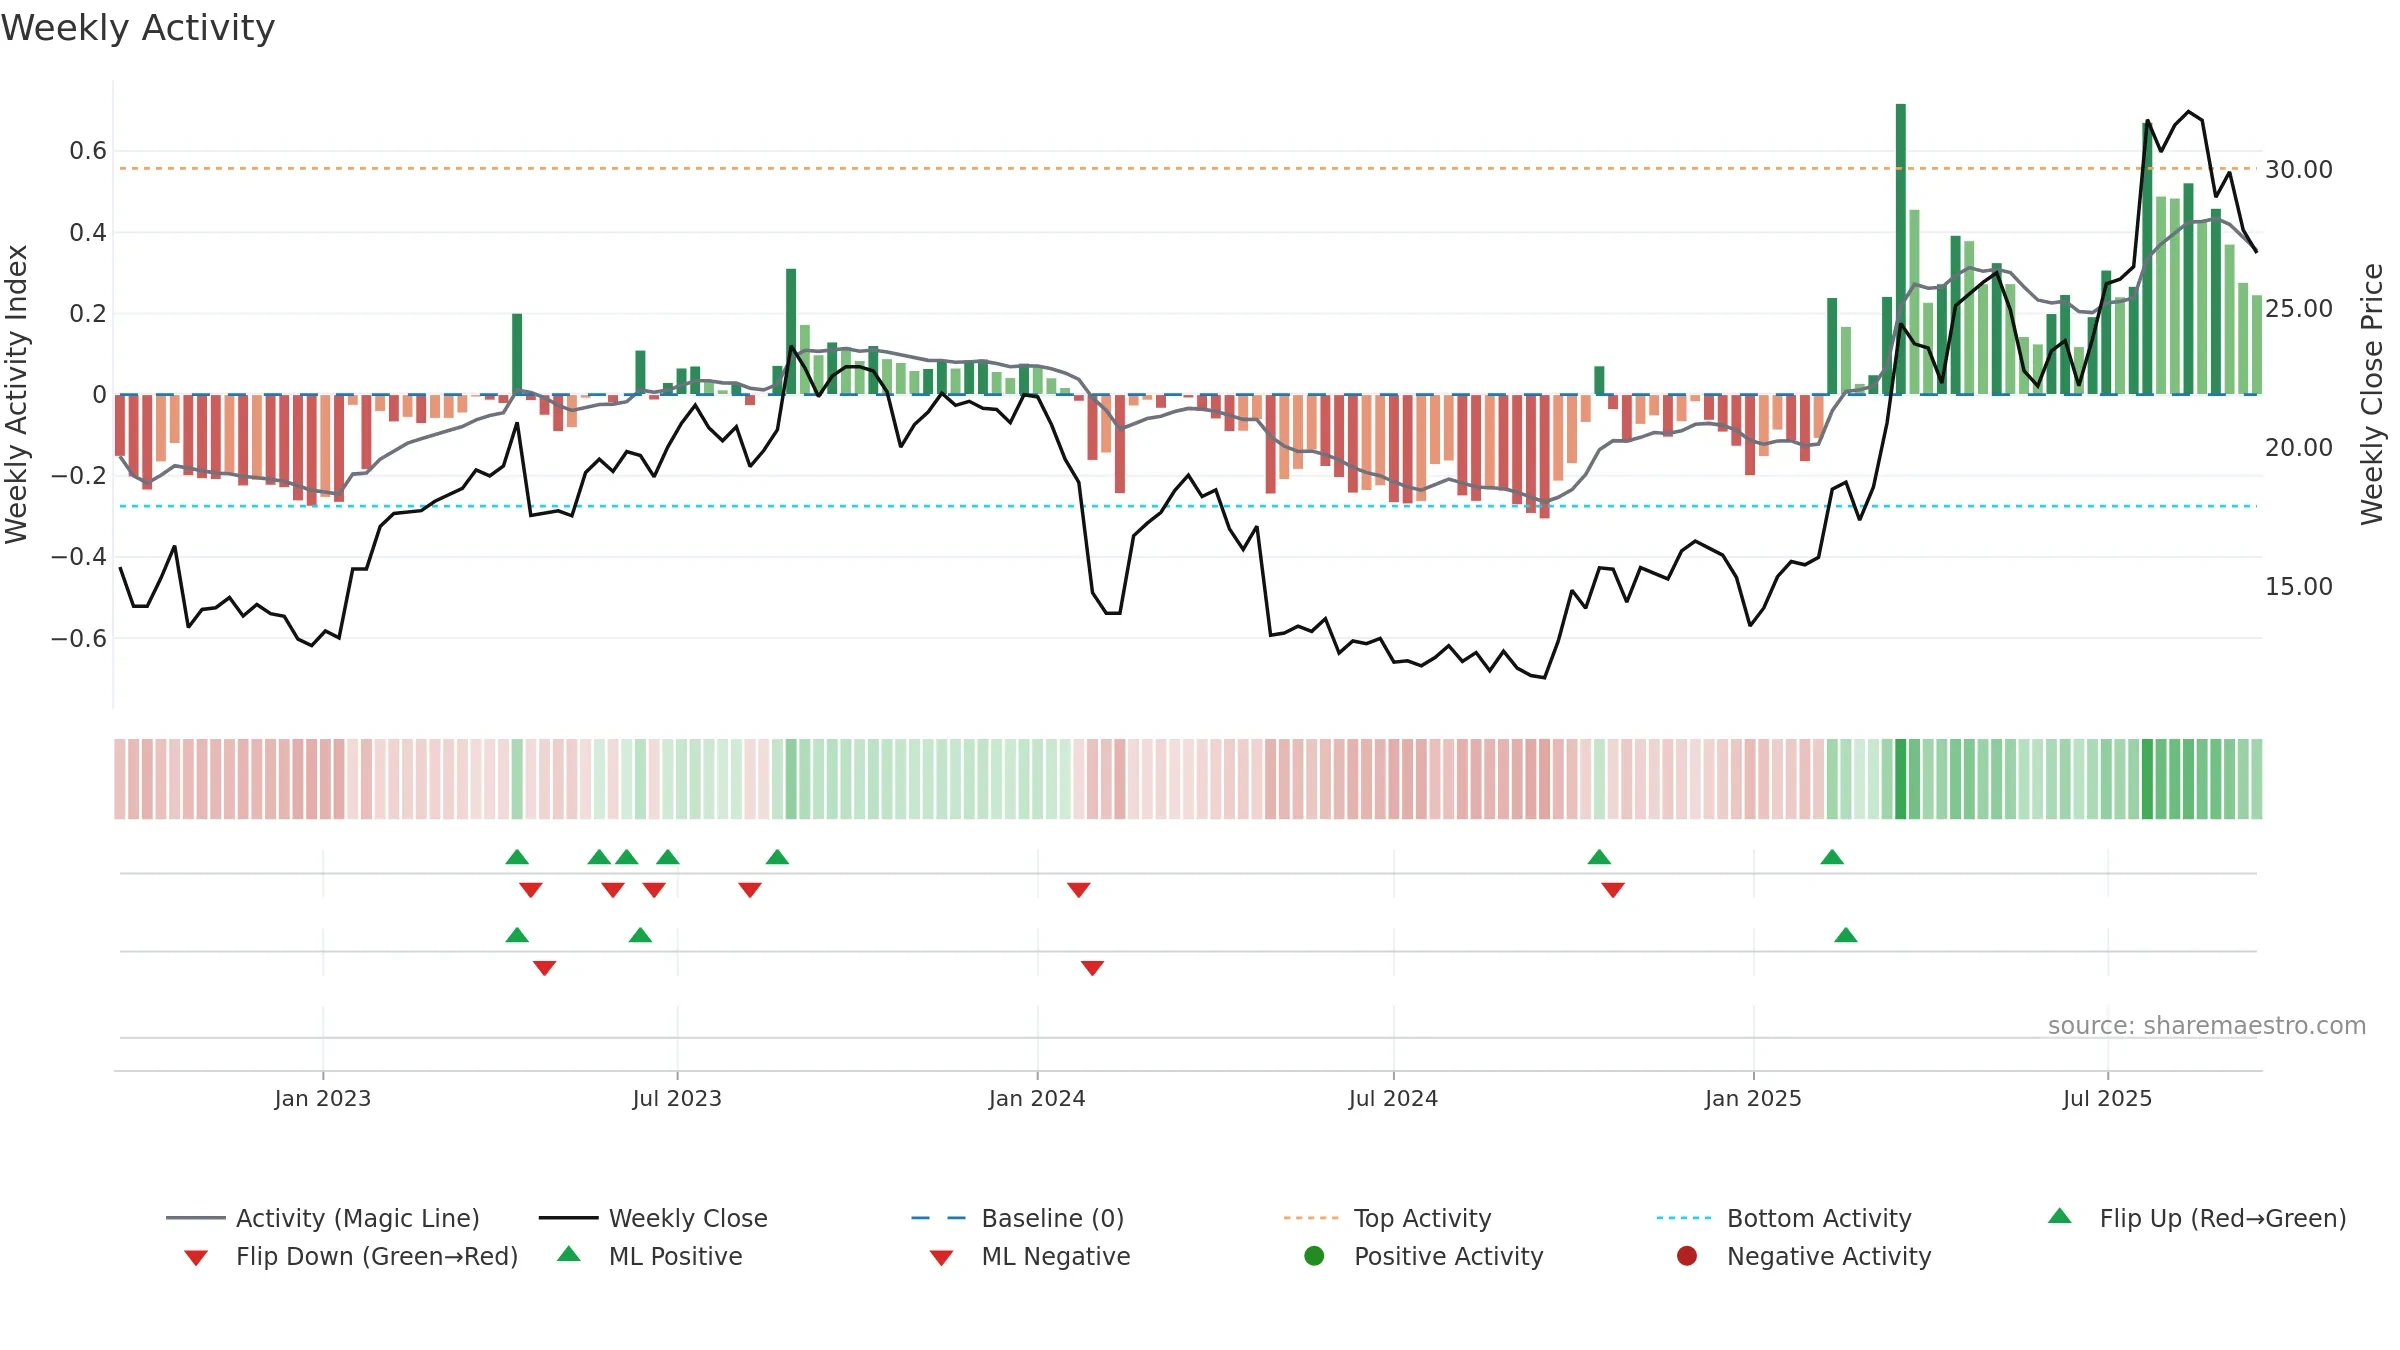Click the top-row green flip-up marker after Jan 2025
2400x1350 pixels.
[x=1832, y=857]
